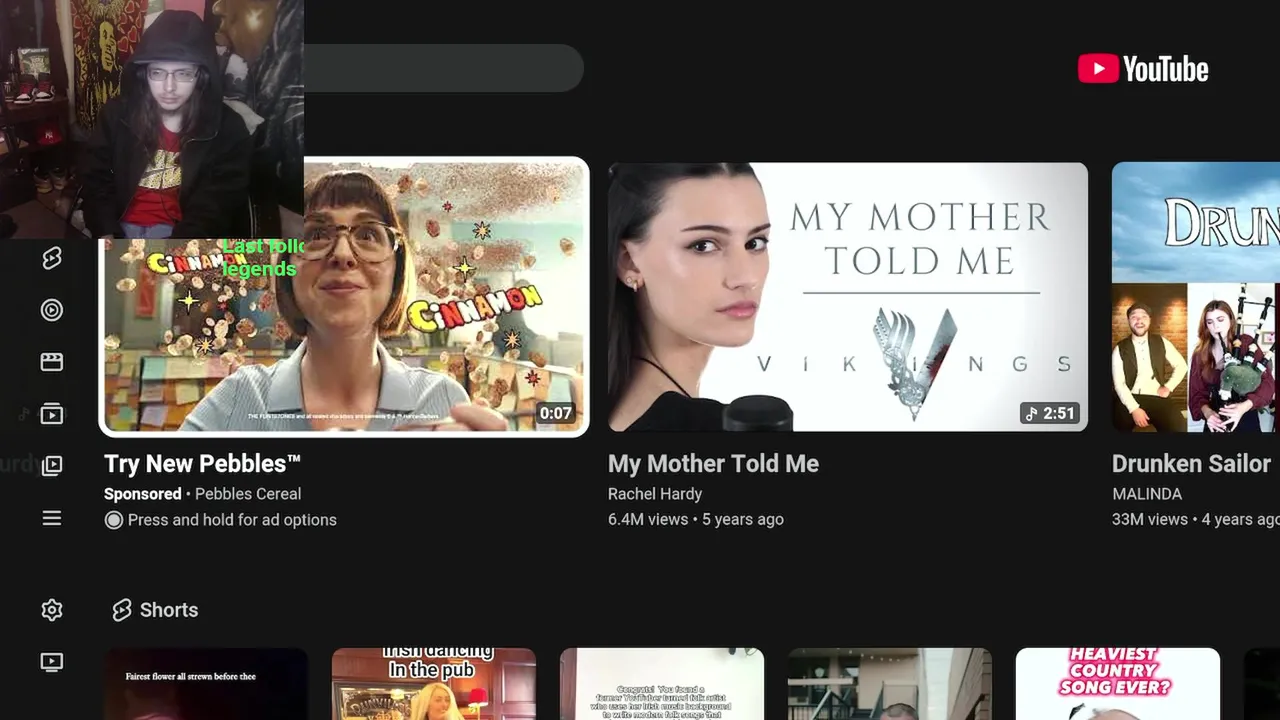Click the '33M views' text

[1150, 520]
